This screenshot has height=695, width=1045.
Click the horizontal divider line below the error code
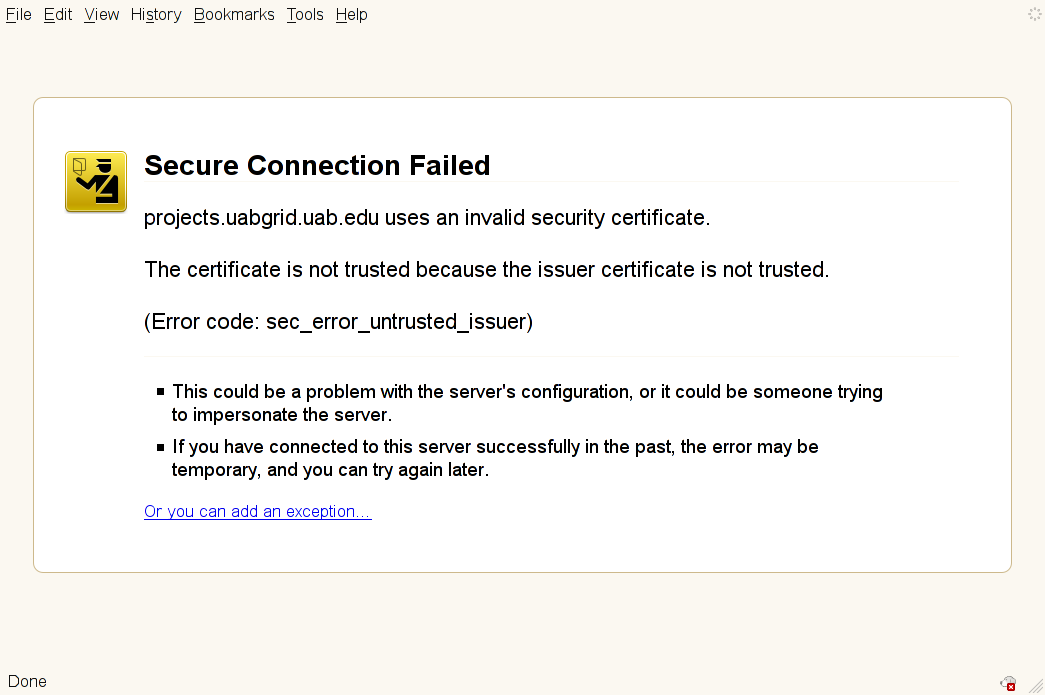point(551,356)
